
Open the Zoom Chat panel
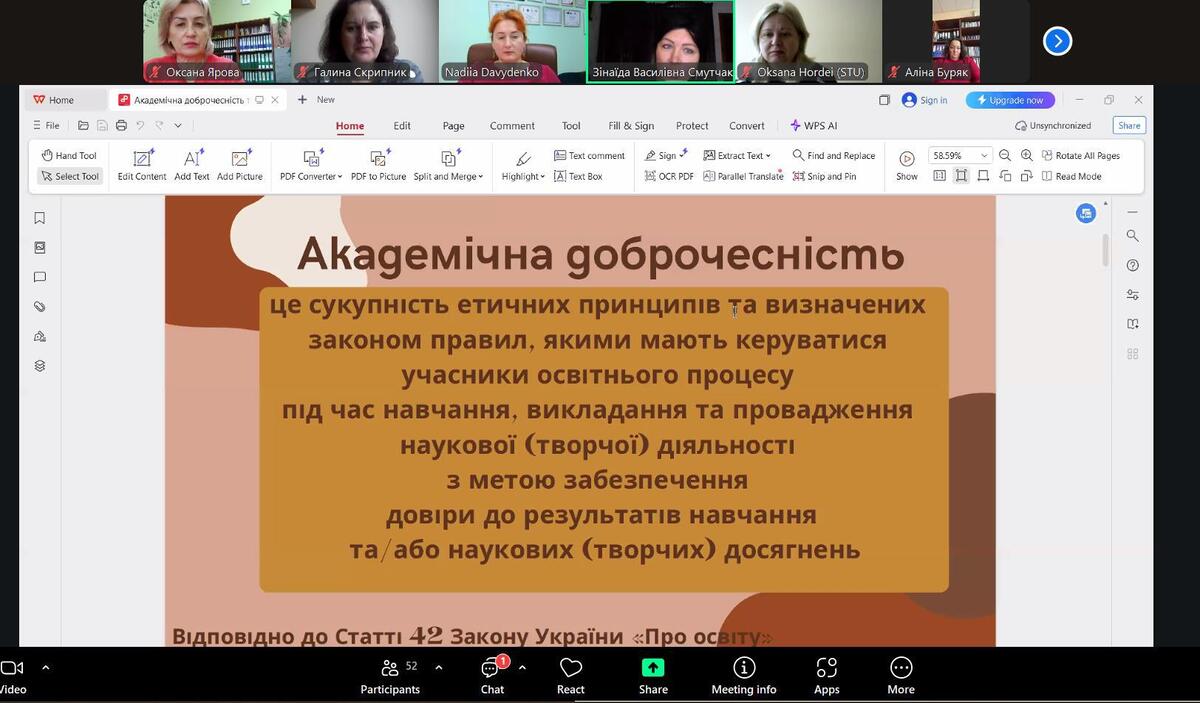tap(492, 675)
